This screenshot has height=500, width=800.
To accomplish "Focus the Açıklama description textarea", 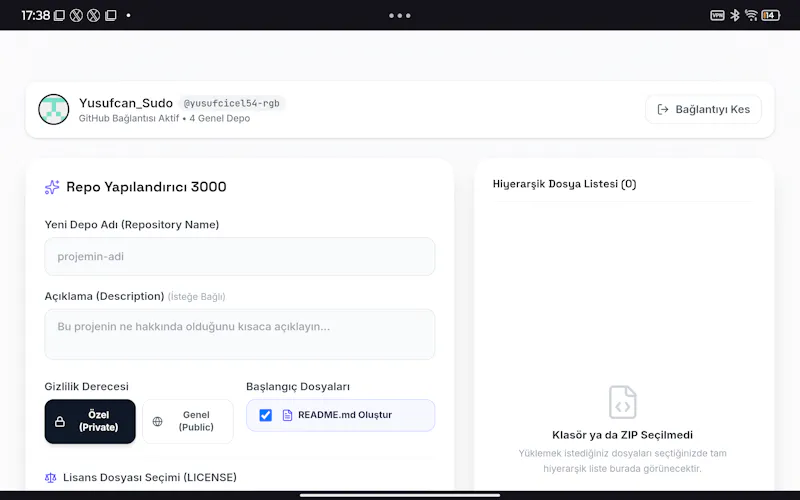I will coord(240,334).
